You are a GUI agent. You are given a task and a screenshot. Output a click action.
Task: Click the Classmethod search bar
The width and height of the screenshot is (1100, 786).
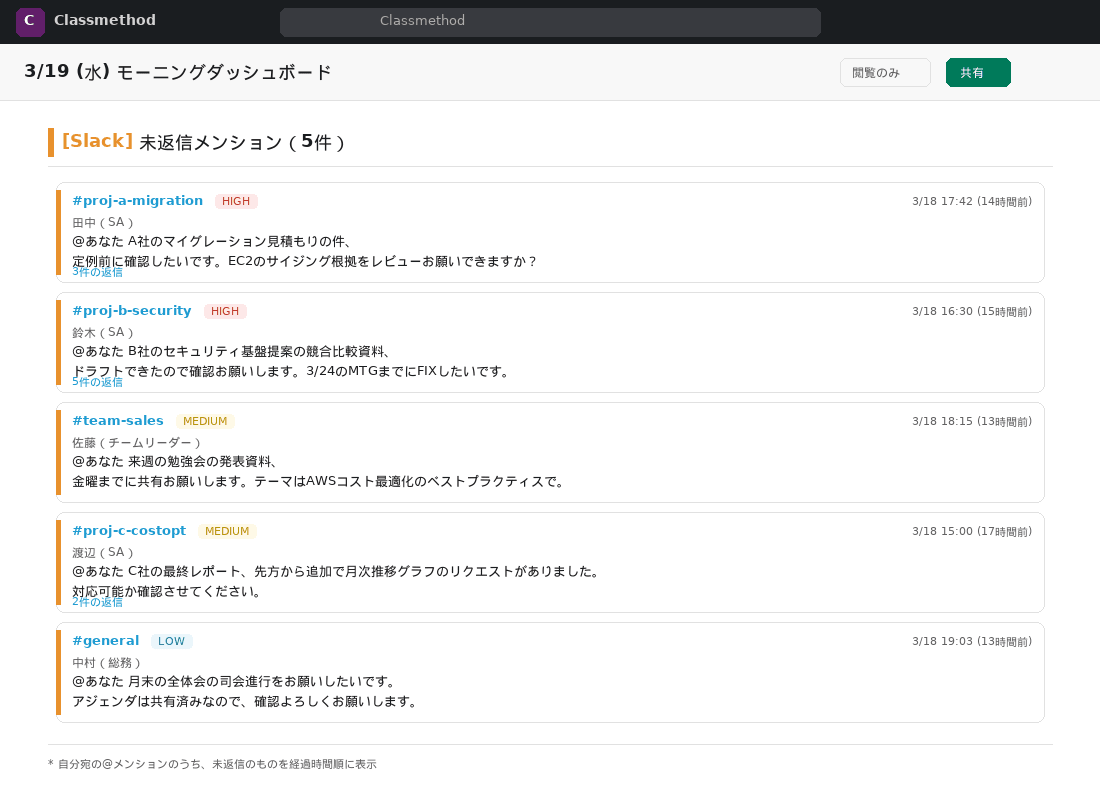pyautogui.click(x=550, y=22)
